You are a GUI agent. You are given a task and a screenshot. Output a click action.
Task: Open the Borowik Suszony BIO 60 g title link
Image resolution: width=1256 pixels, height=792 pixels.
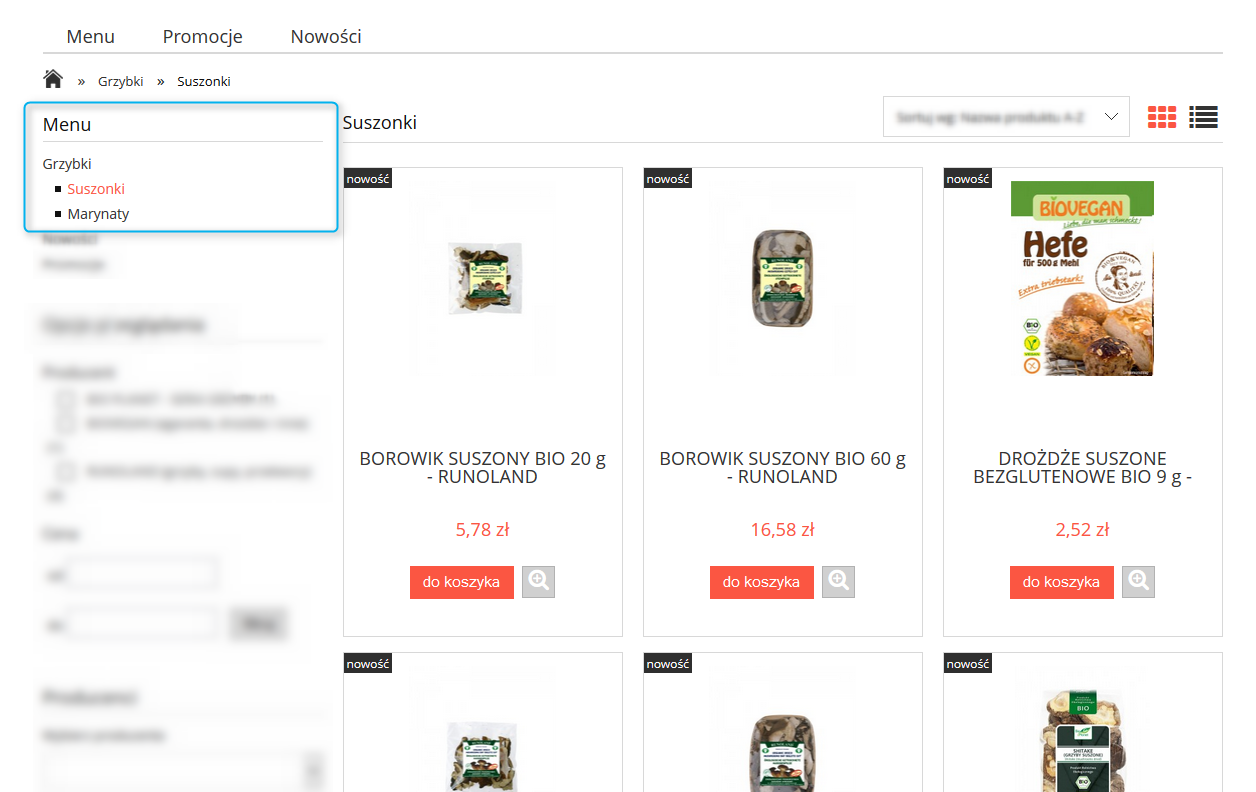783,468
